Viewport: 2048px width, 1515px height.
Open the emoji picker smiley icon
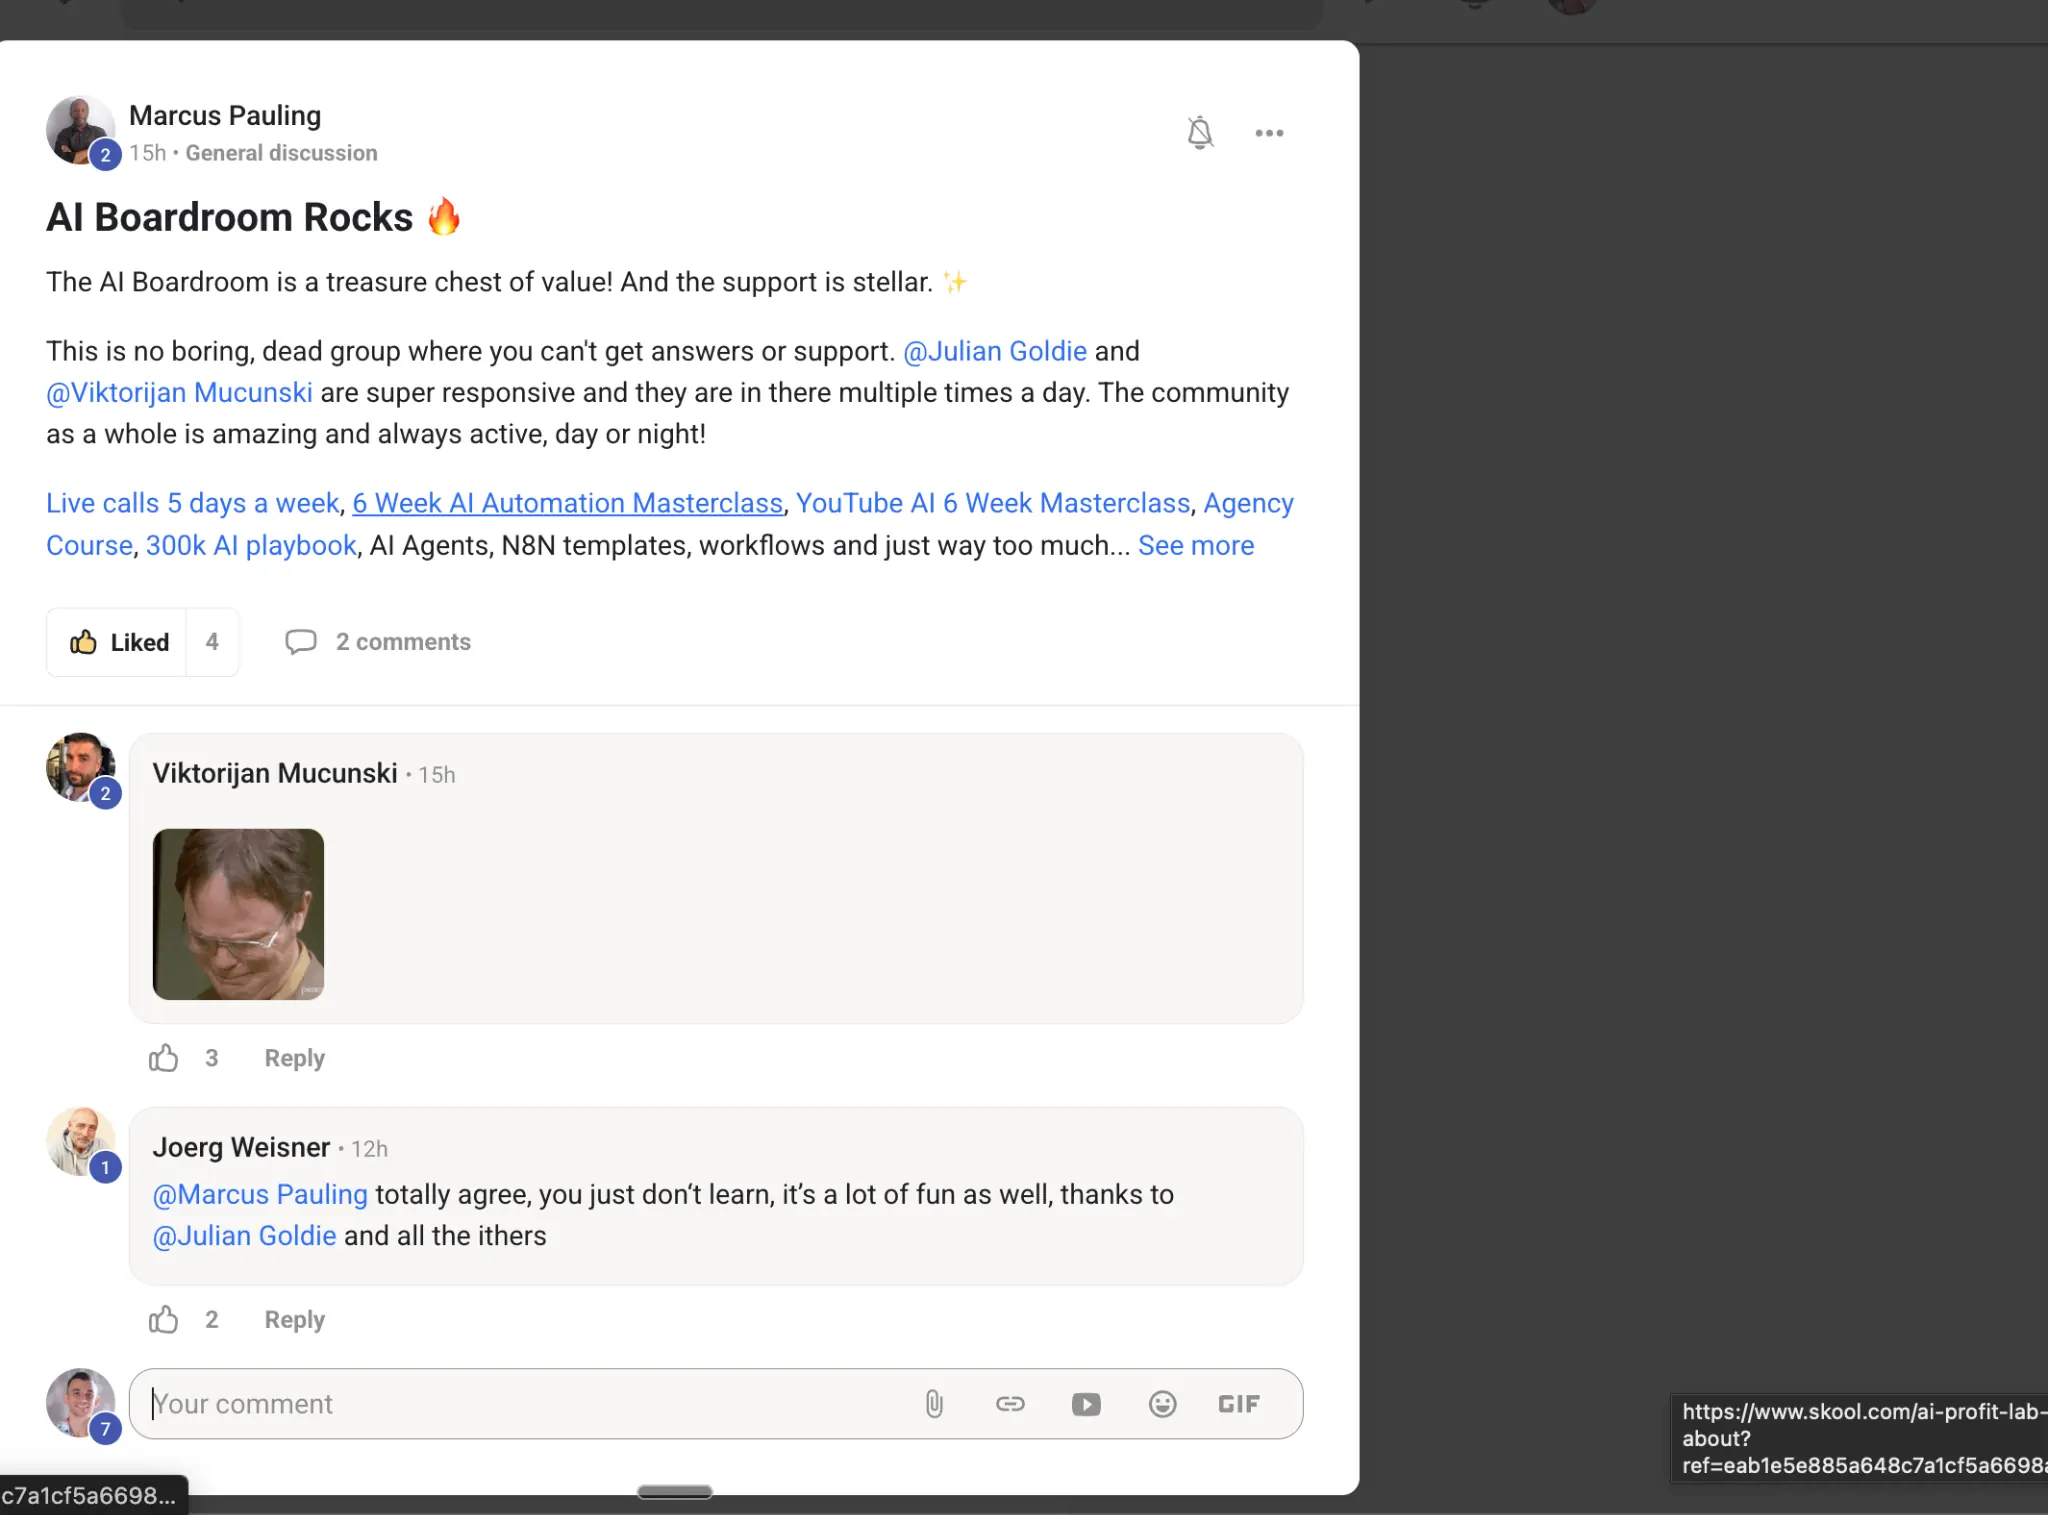[x=1162, y=1404]
